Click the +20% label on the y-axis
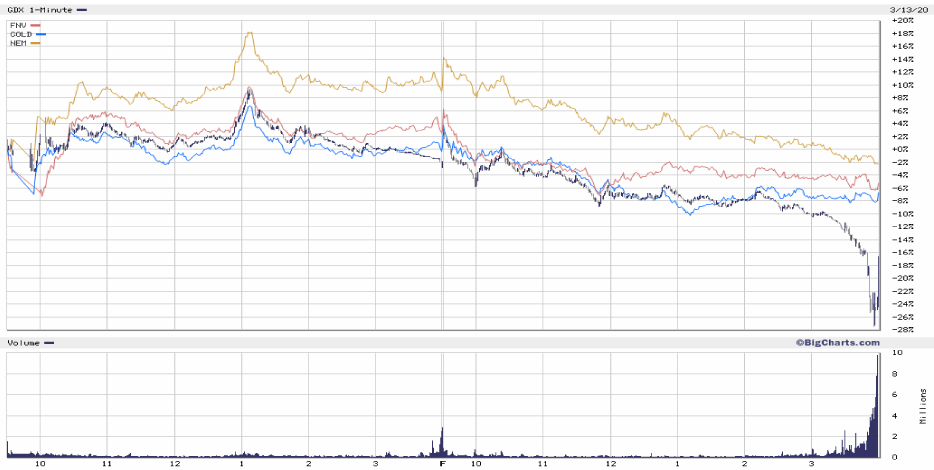Screen dimensions: 934x470 coord(901,21)
